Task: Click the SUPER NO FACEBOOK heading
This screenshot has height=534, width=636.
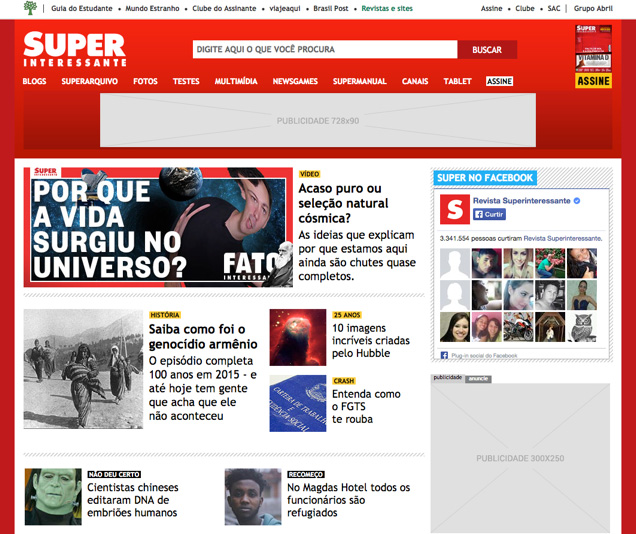Action: point(485,178)
